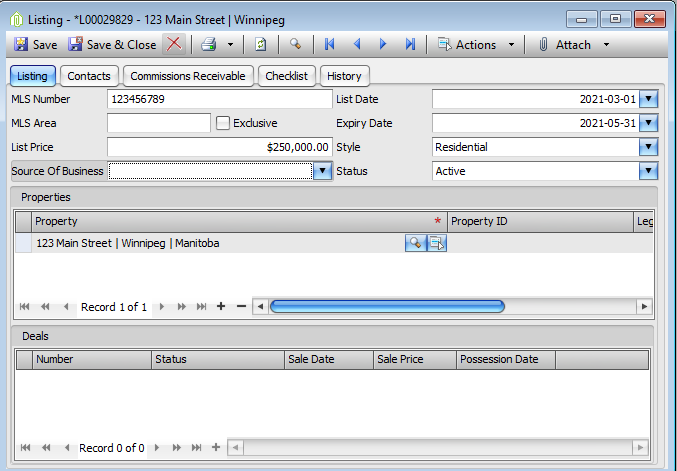Image resolution: width=677 pixels, height=471 pixels.
Task: Click the refresh document icon
Action: (260, 44)
